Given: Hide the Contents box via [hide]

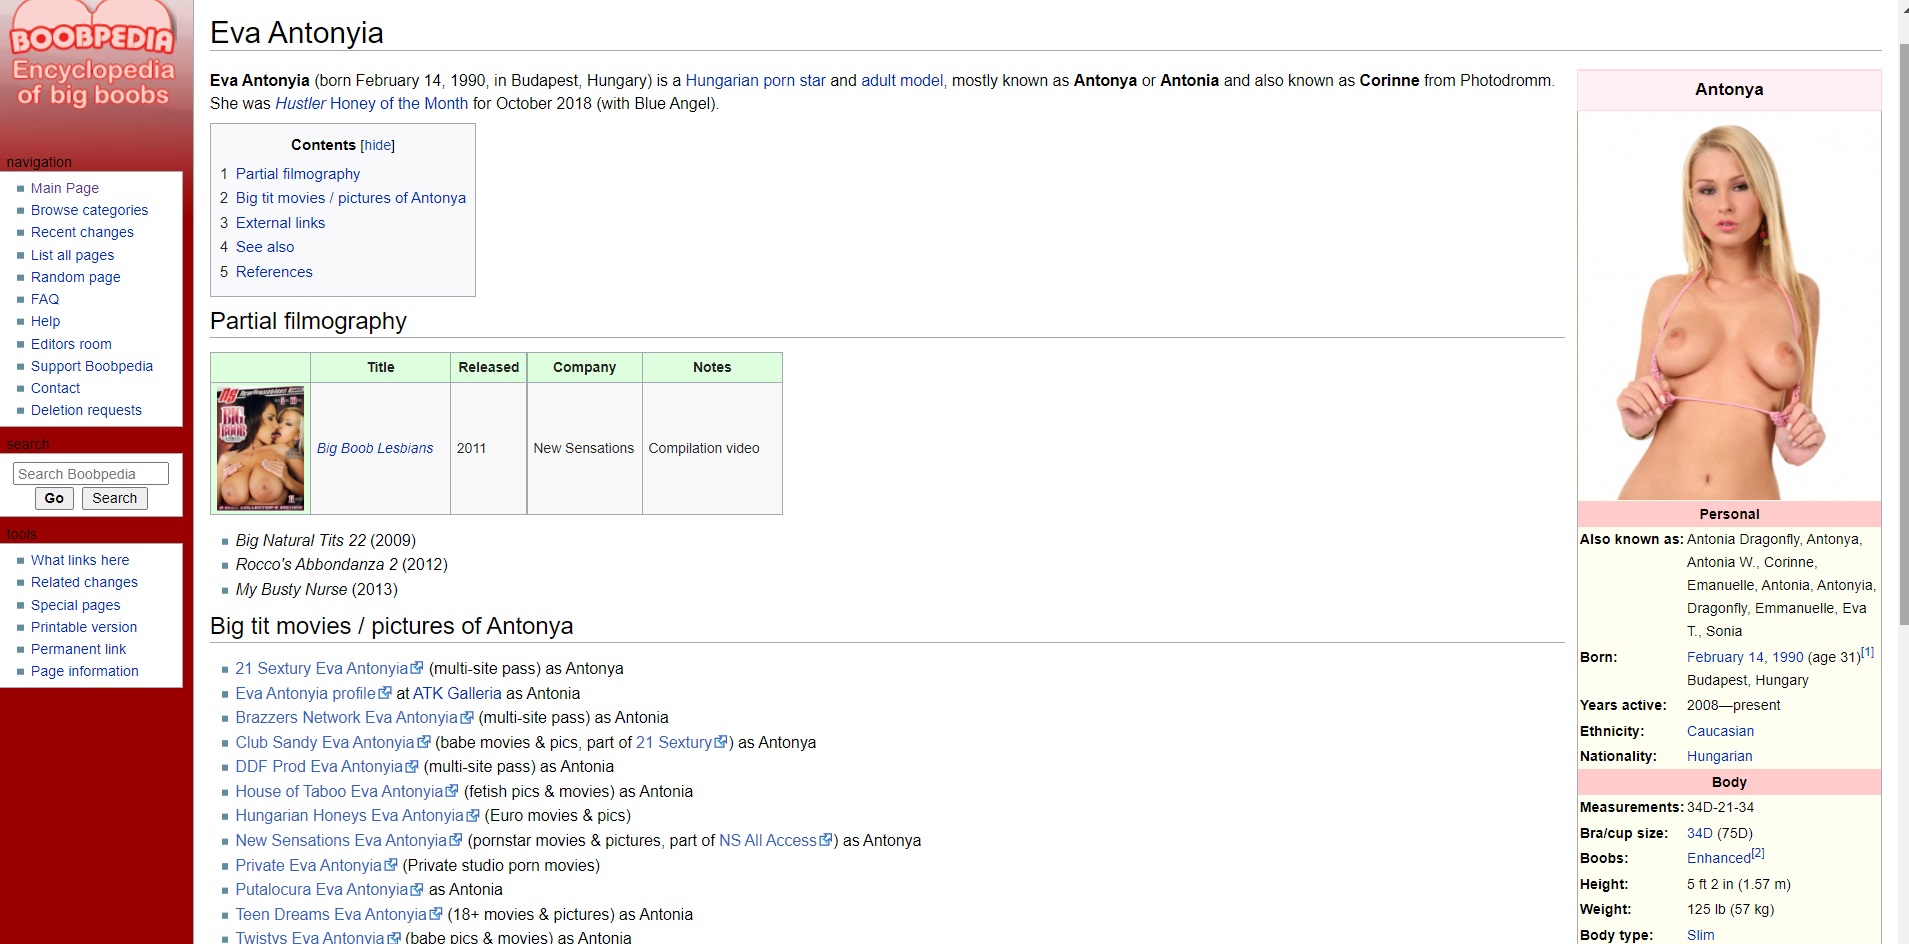Looking at the screenshot, I should coord(377,145).
